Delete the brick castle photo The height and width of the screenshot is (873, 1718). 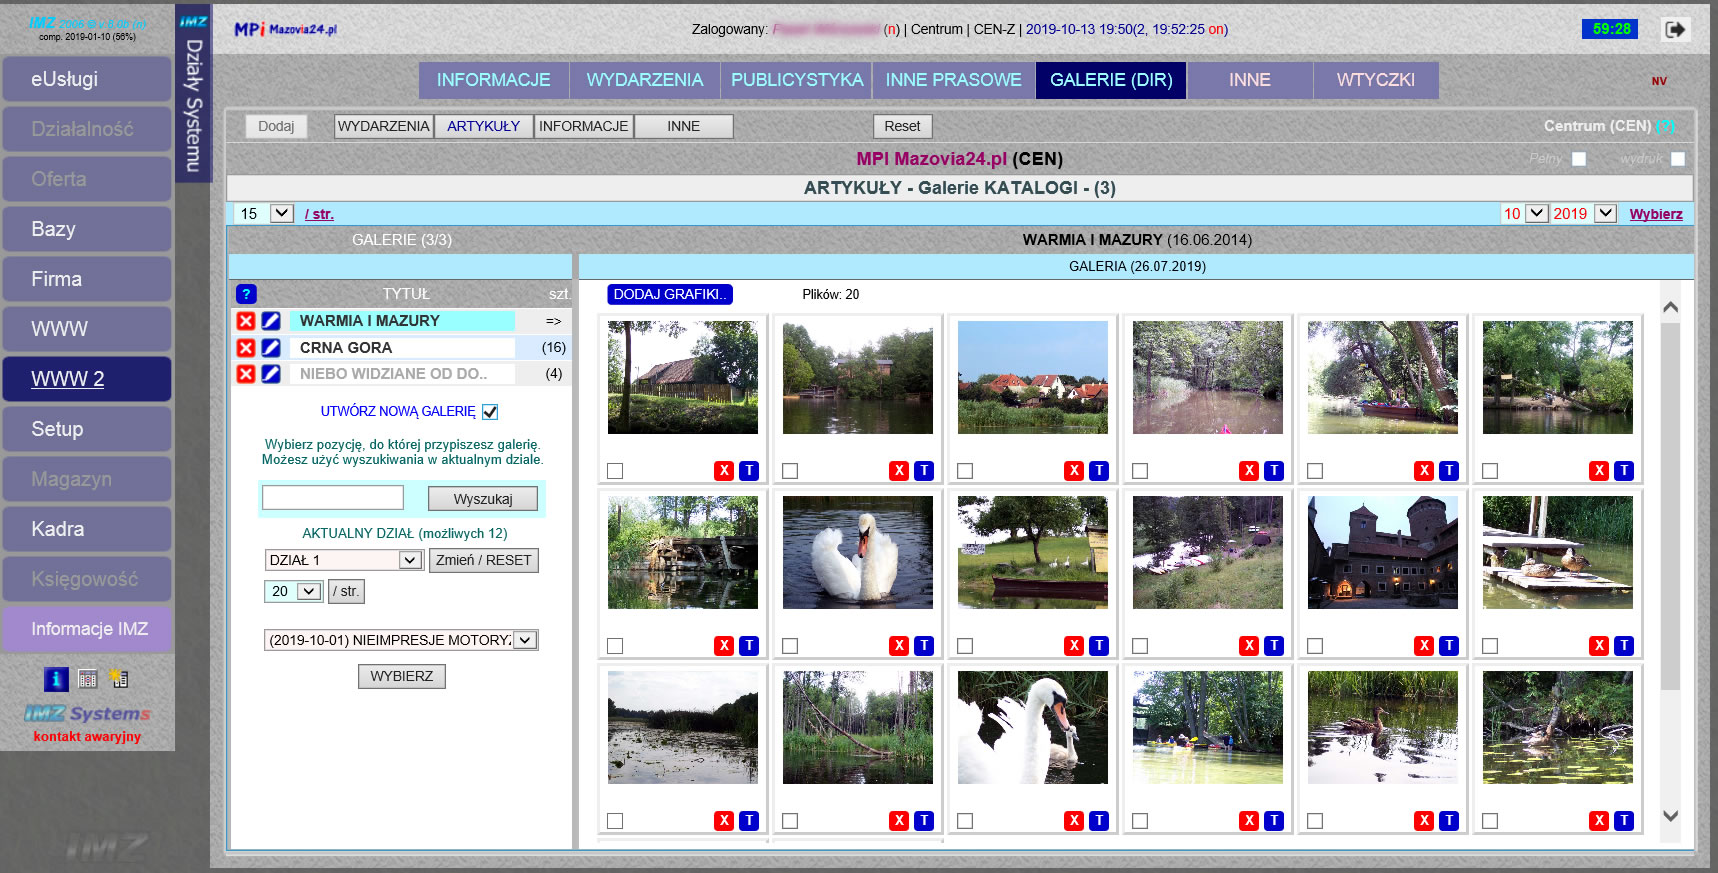1424,645
